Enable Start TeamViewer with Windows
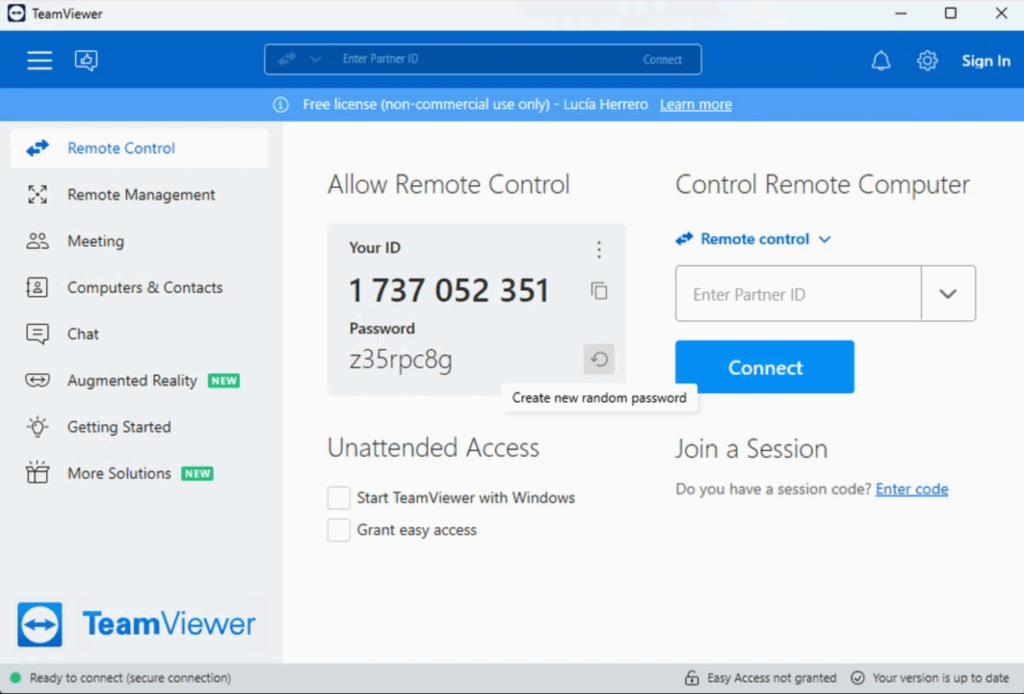Screen dimensions: 1024x694 tap(339, 497)
